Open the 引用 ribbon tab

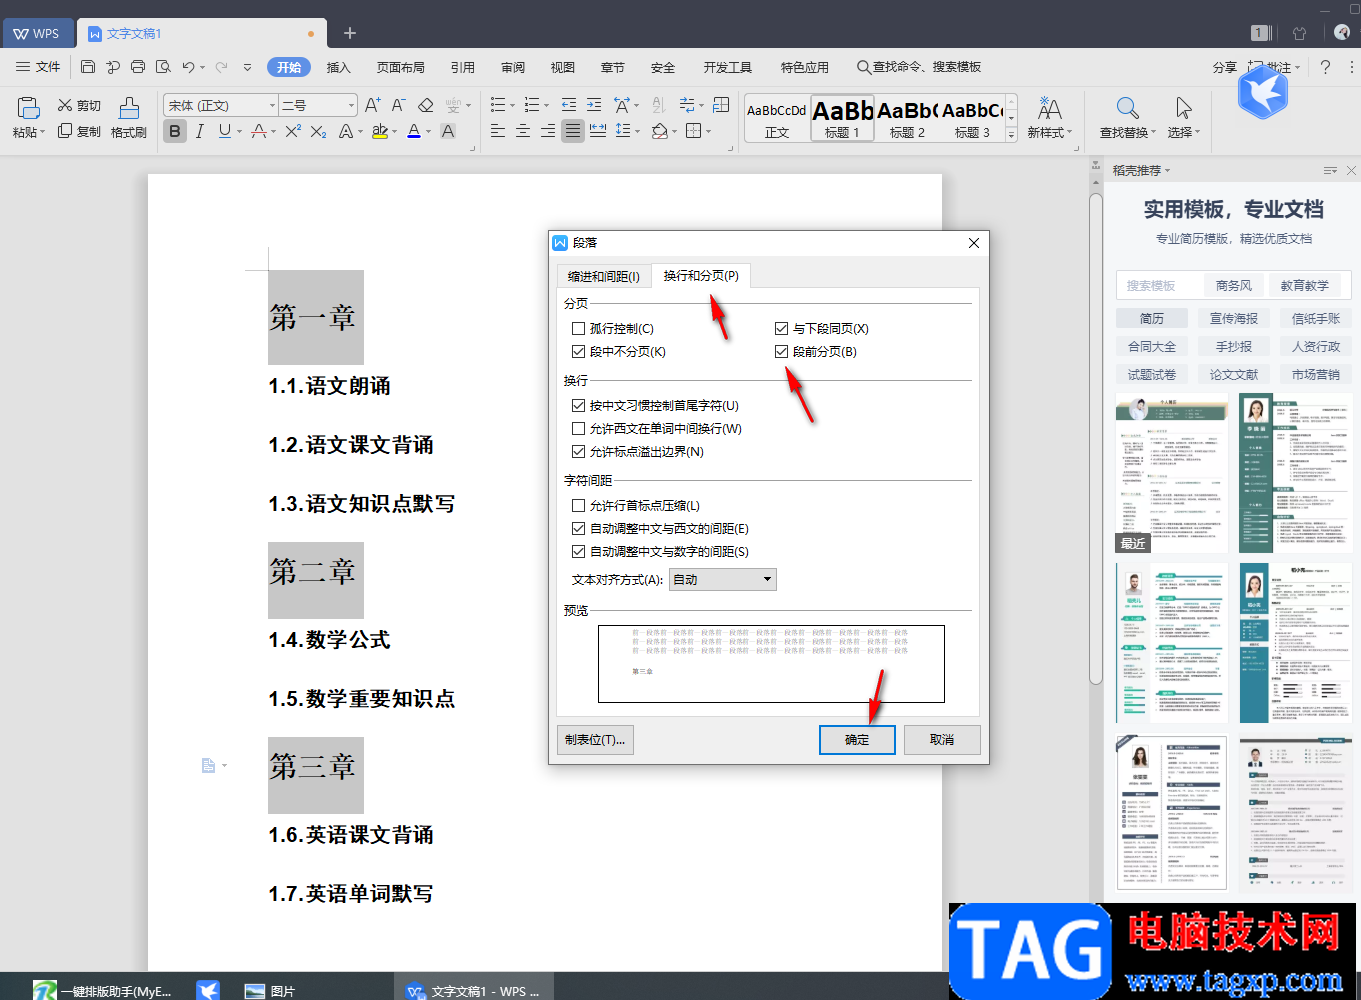pyautogui.click(x=463, y=67)
